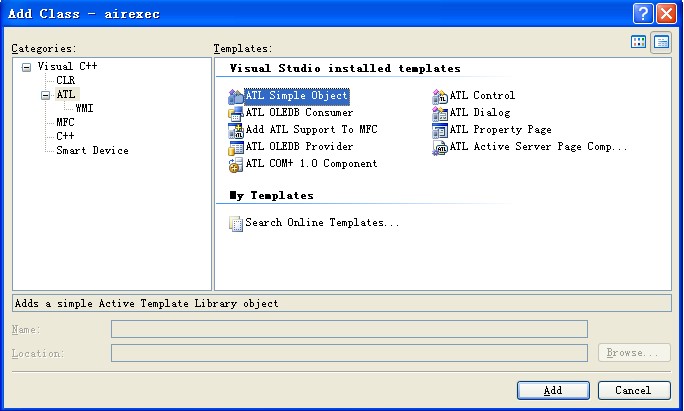Switch to large icons view

[x=639, y=42]
